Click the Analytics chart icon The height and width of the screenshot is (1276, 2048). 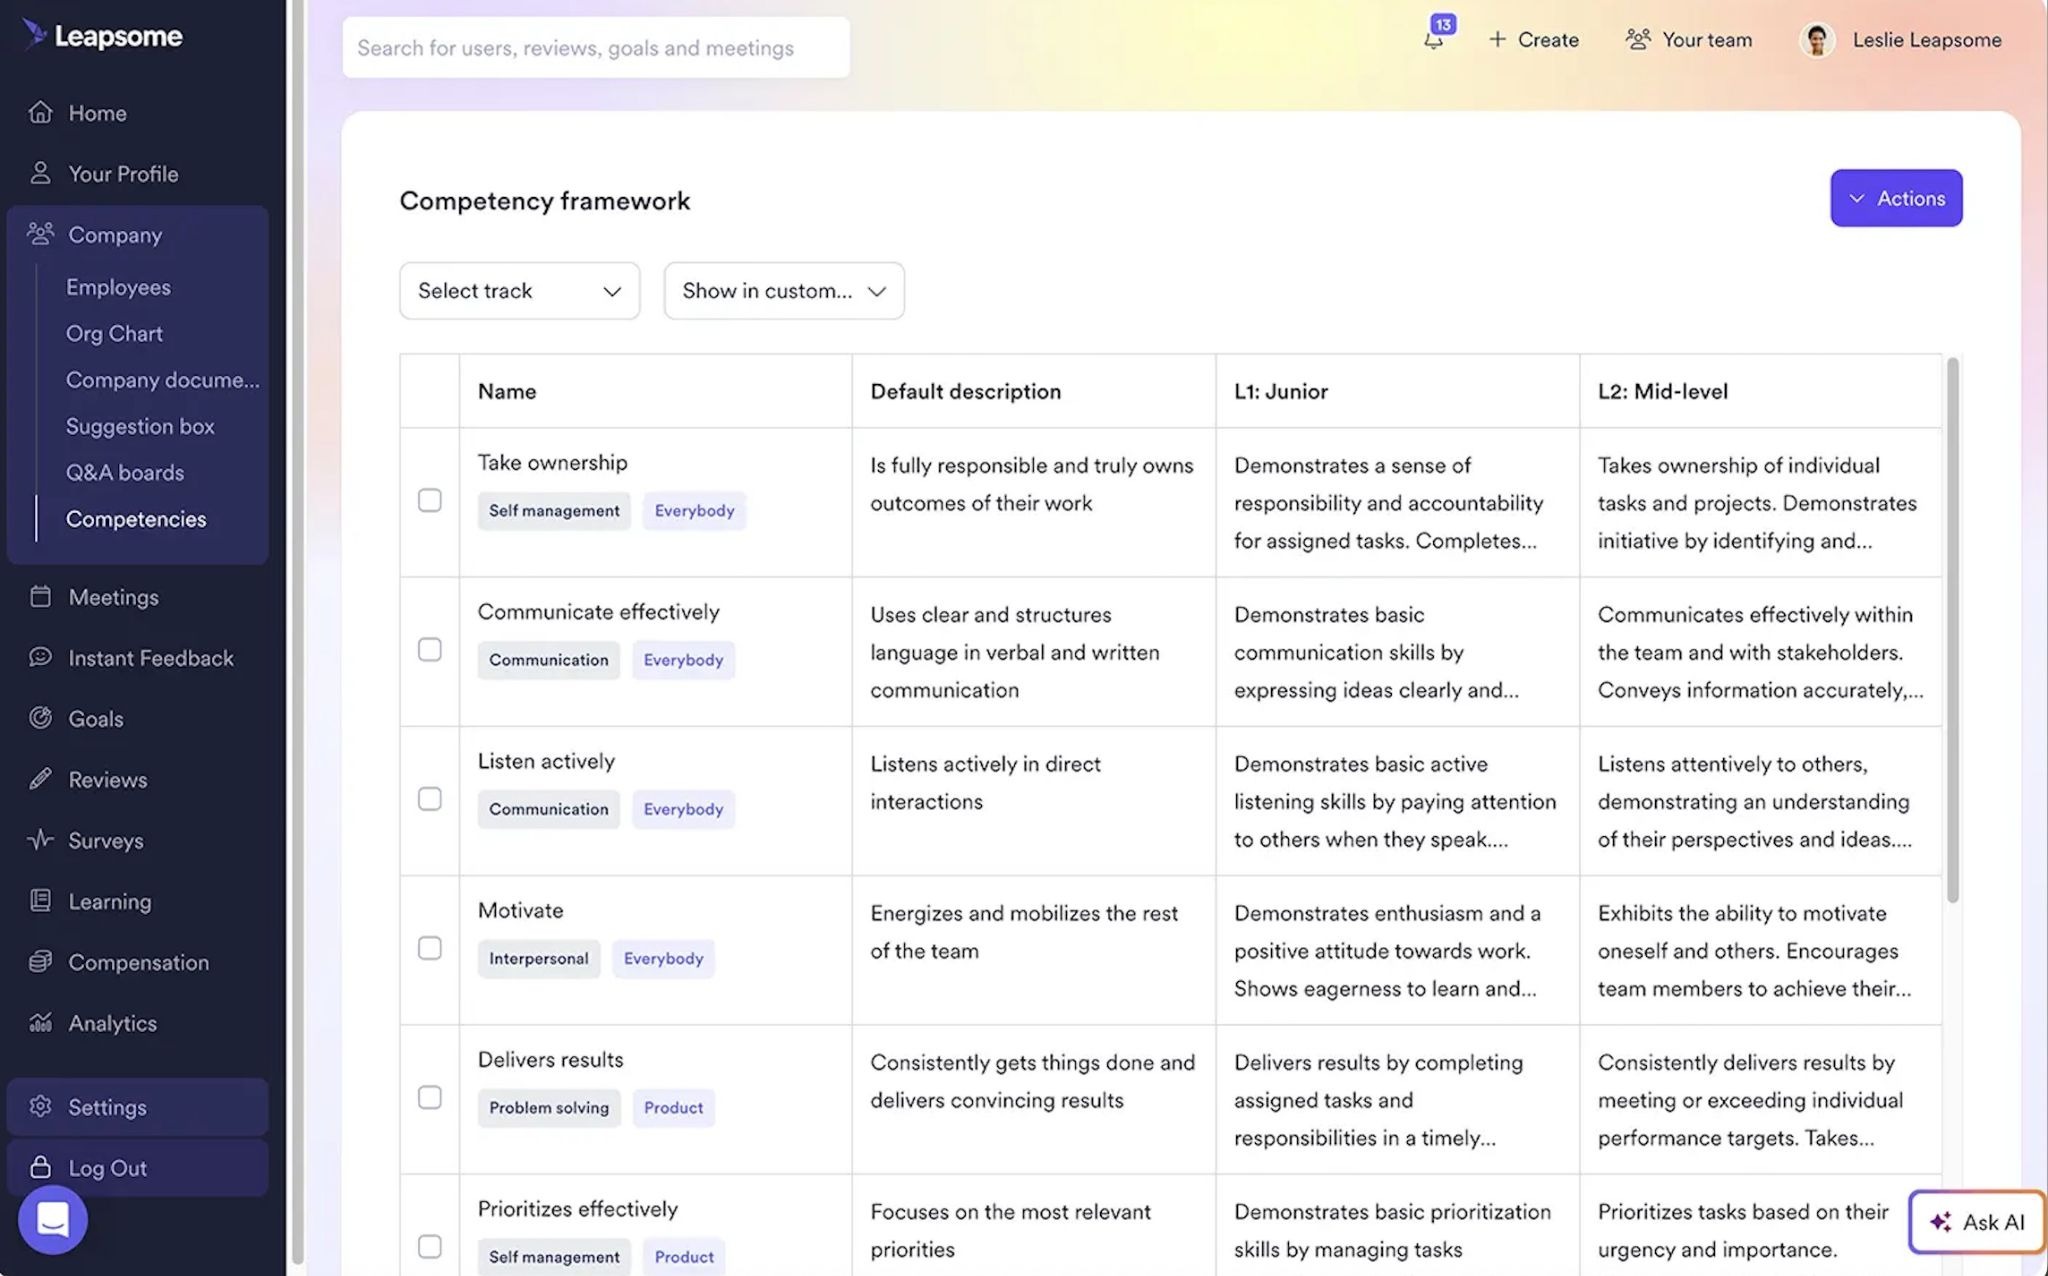pos(40,1023)
